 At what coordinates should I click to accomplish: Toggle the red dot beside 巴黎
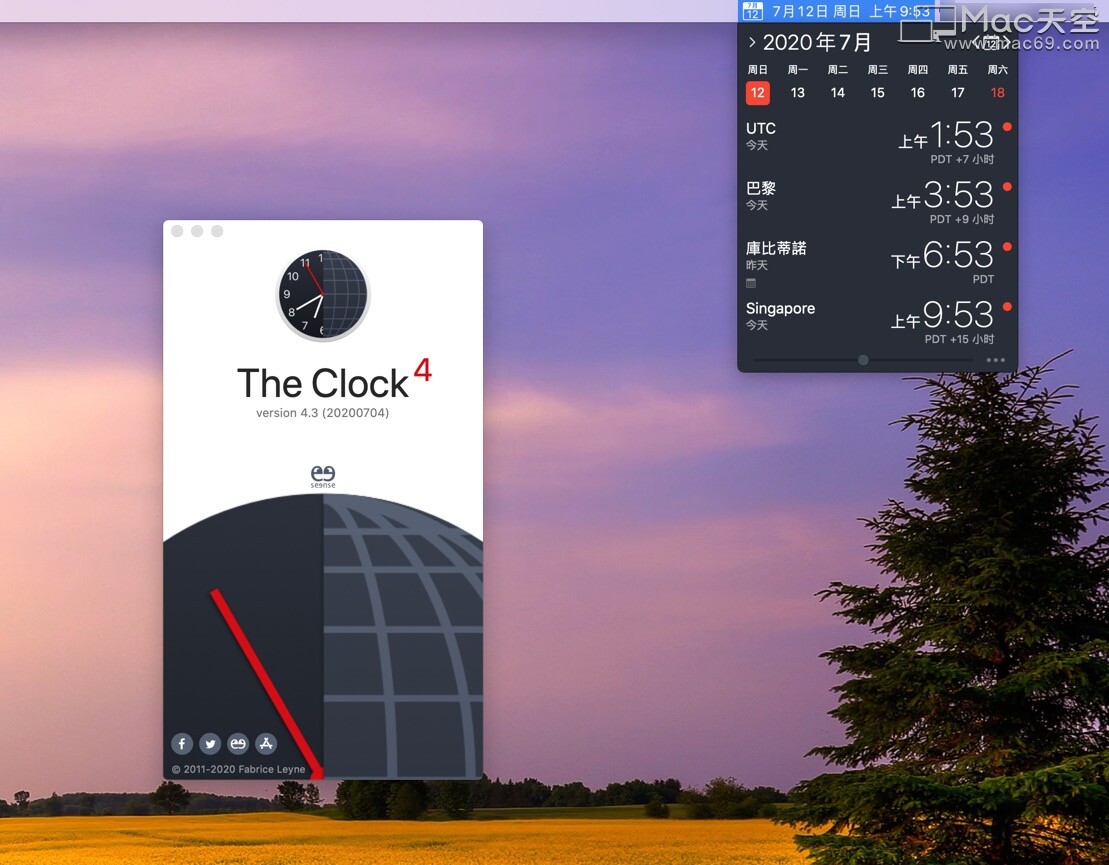coord(1006,186)
